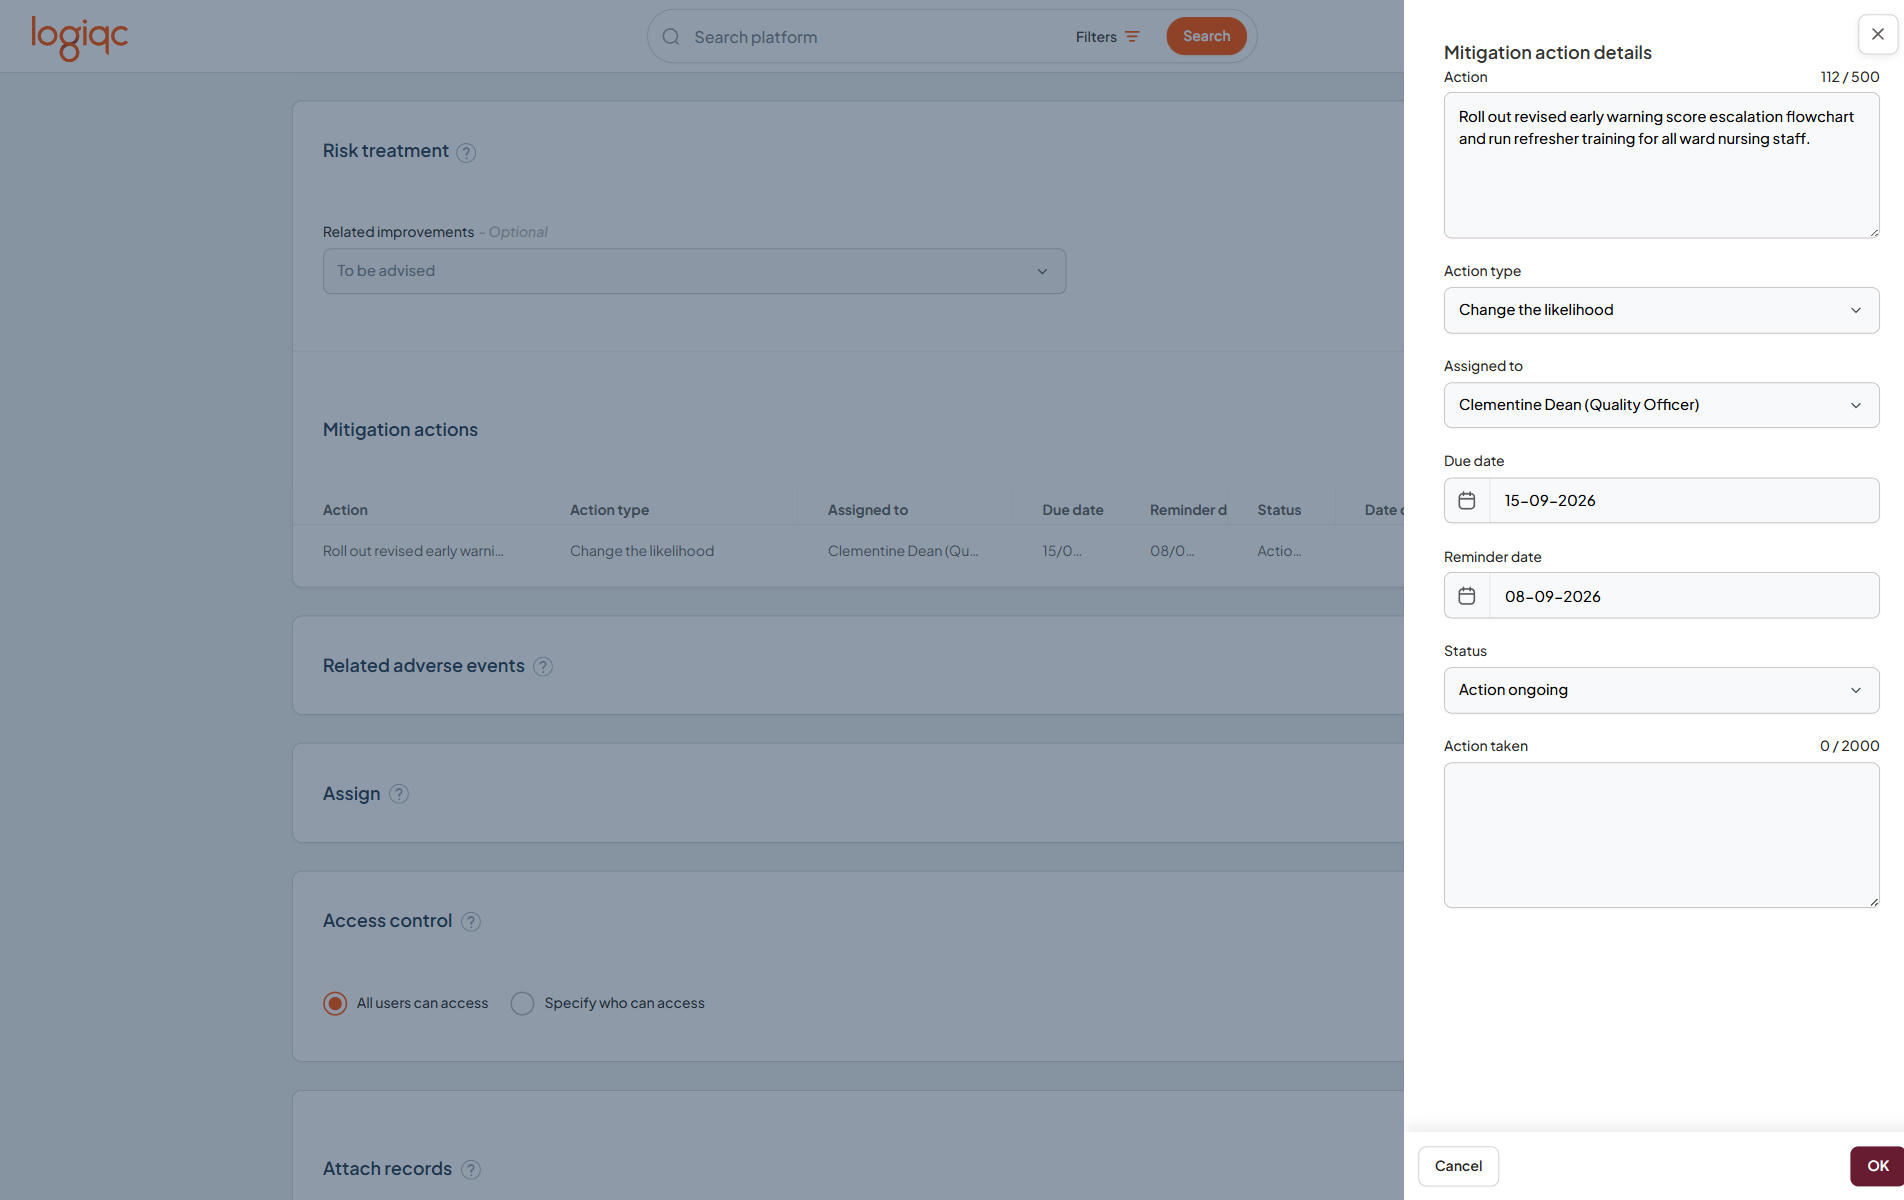Select All users can access radio

[335, 1003]
